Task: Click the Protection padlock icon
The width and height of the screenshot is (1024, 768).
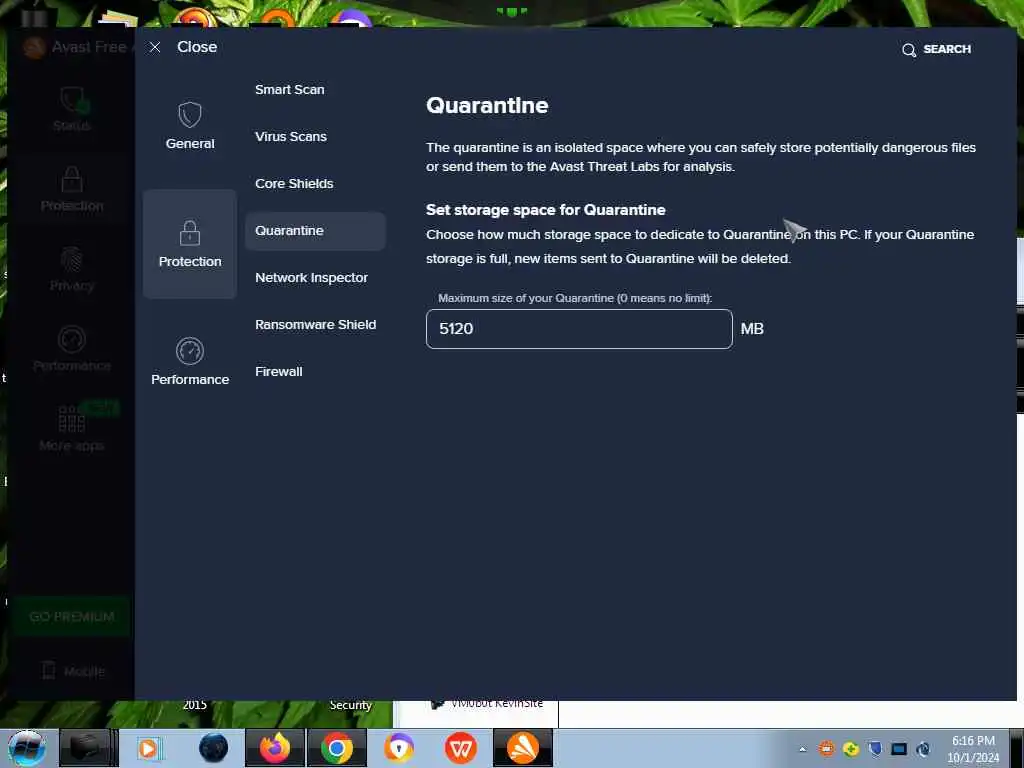Action: [x=190, y=233]
